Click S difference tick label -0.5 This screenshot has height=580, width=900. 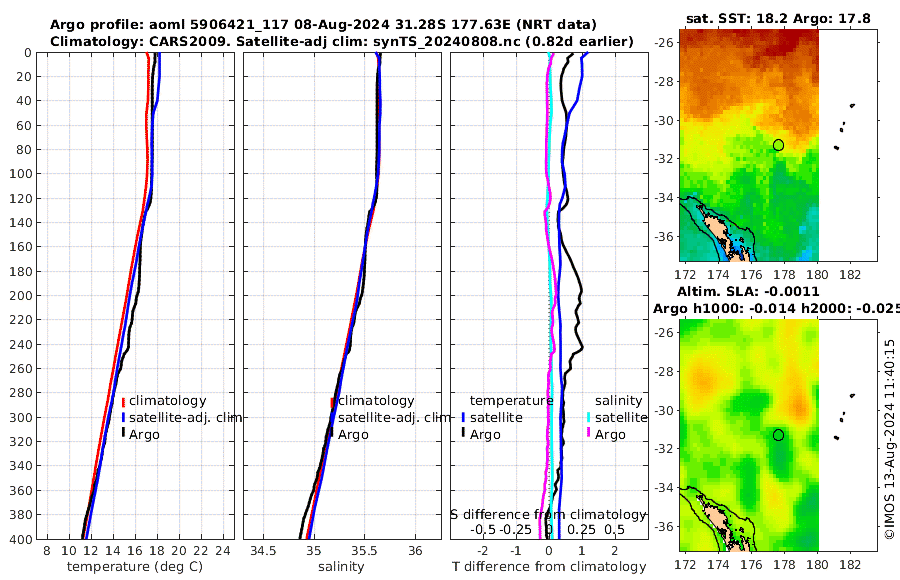point(483,530)
